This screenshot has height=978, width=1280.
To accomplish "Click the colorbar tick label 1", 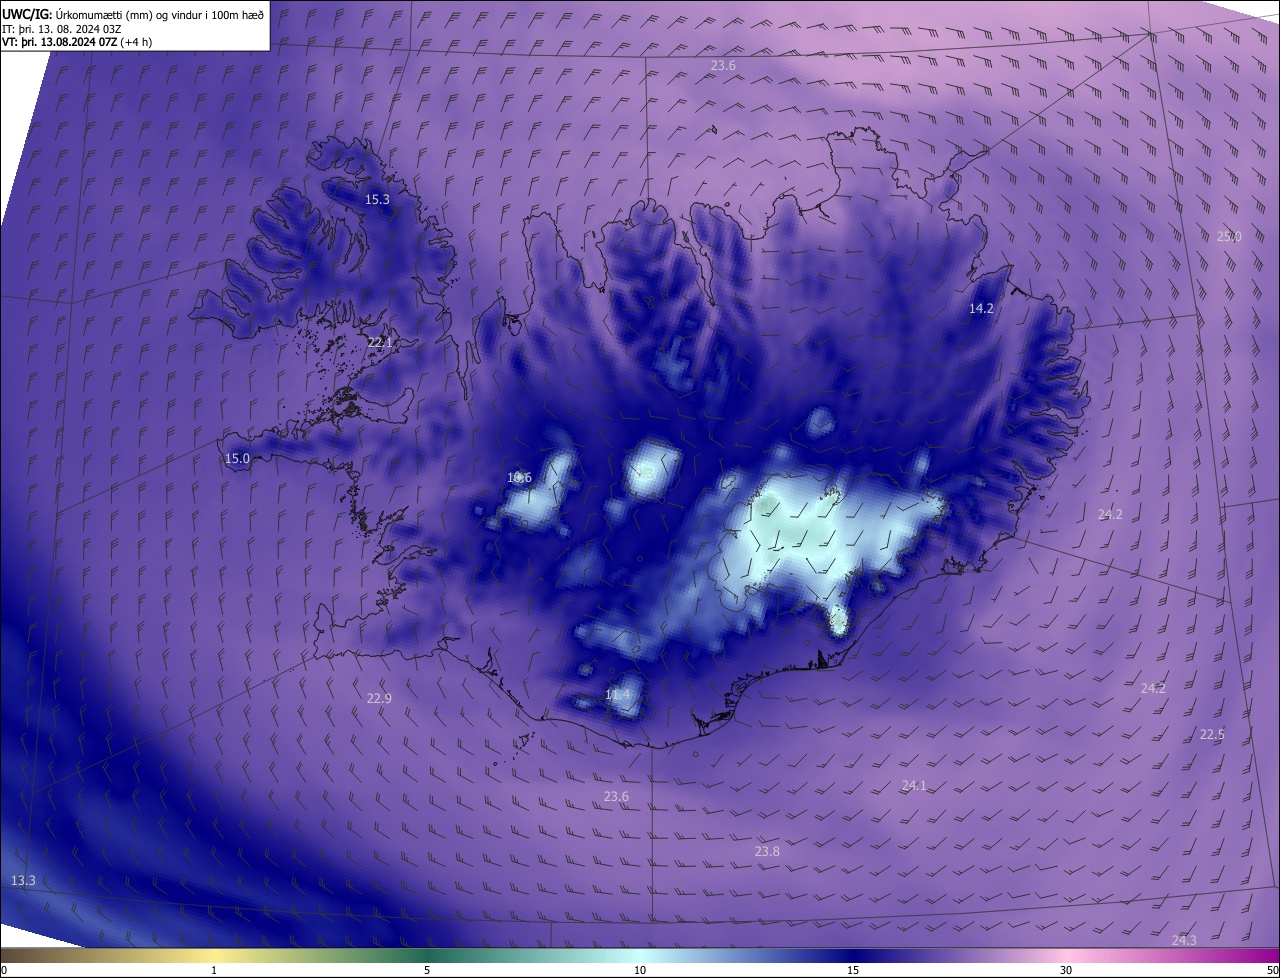I will (214, 970).
